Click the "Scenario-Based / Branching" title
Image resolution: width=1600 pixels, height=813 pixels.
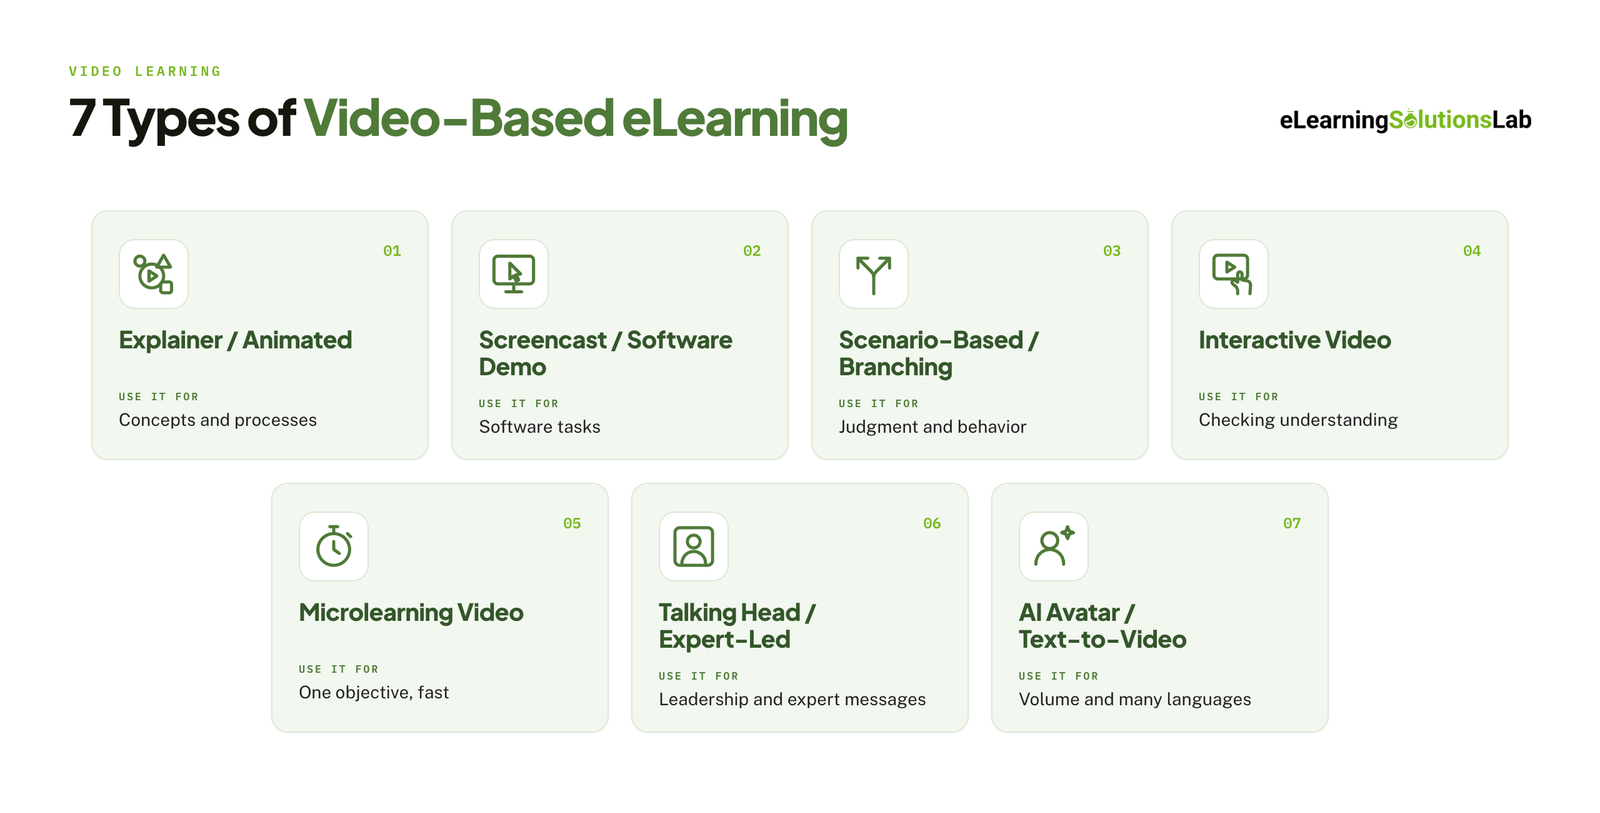938,353
